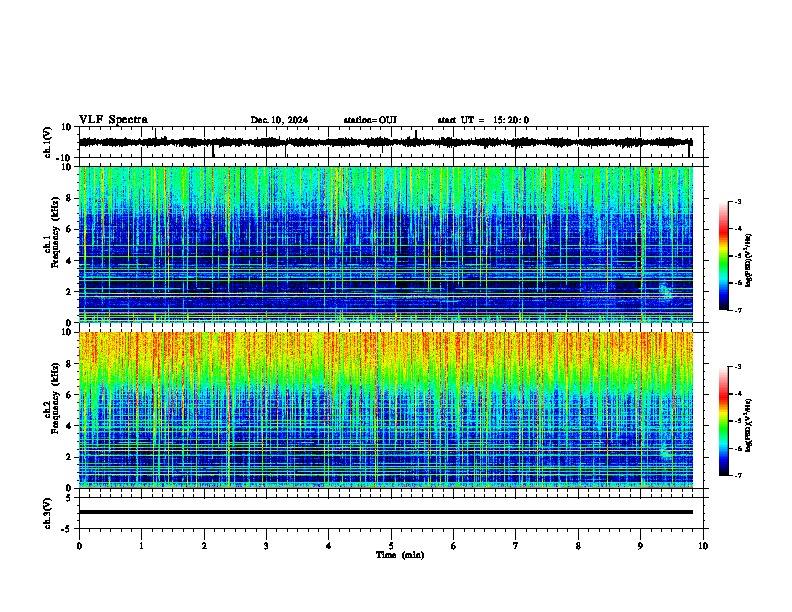Click the ch.2 frequency tick label "2"
This screenshot has height=612, width=792.
click(x=70, y=457)
